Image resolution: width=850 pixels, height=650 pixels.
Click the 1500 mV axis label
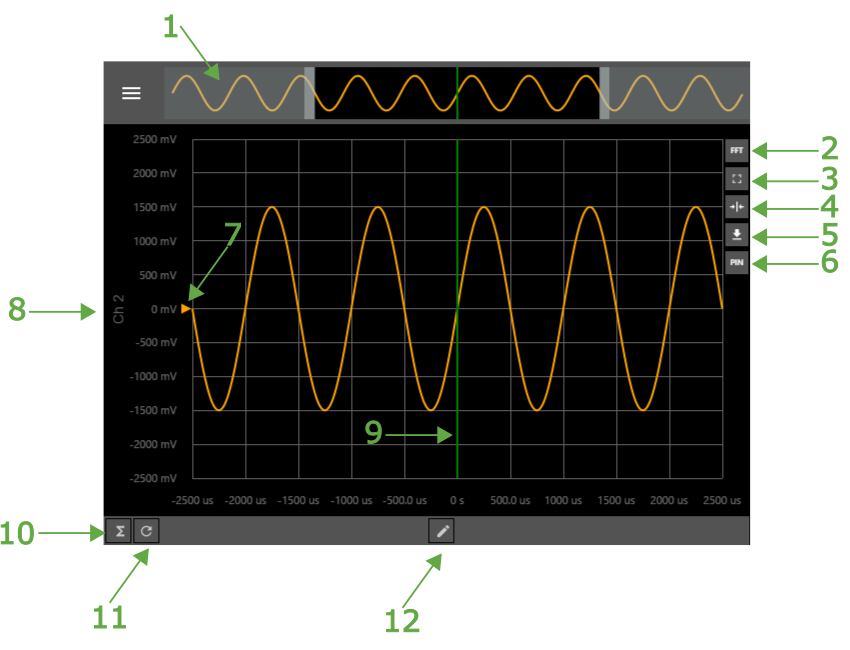tap(155, 207)
